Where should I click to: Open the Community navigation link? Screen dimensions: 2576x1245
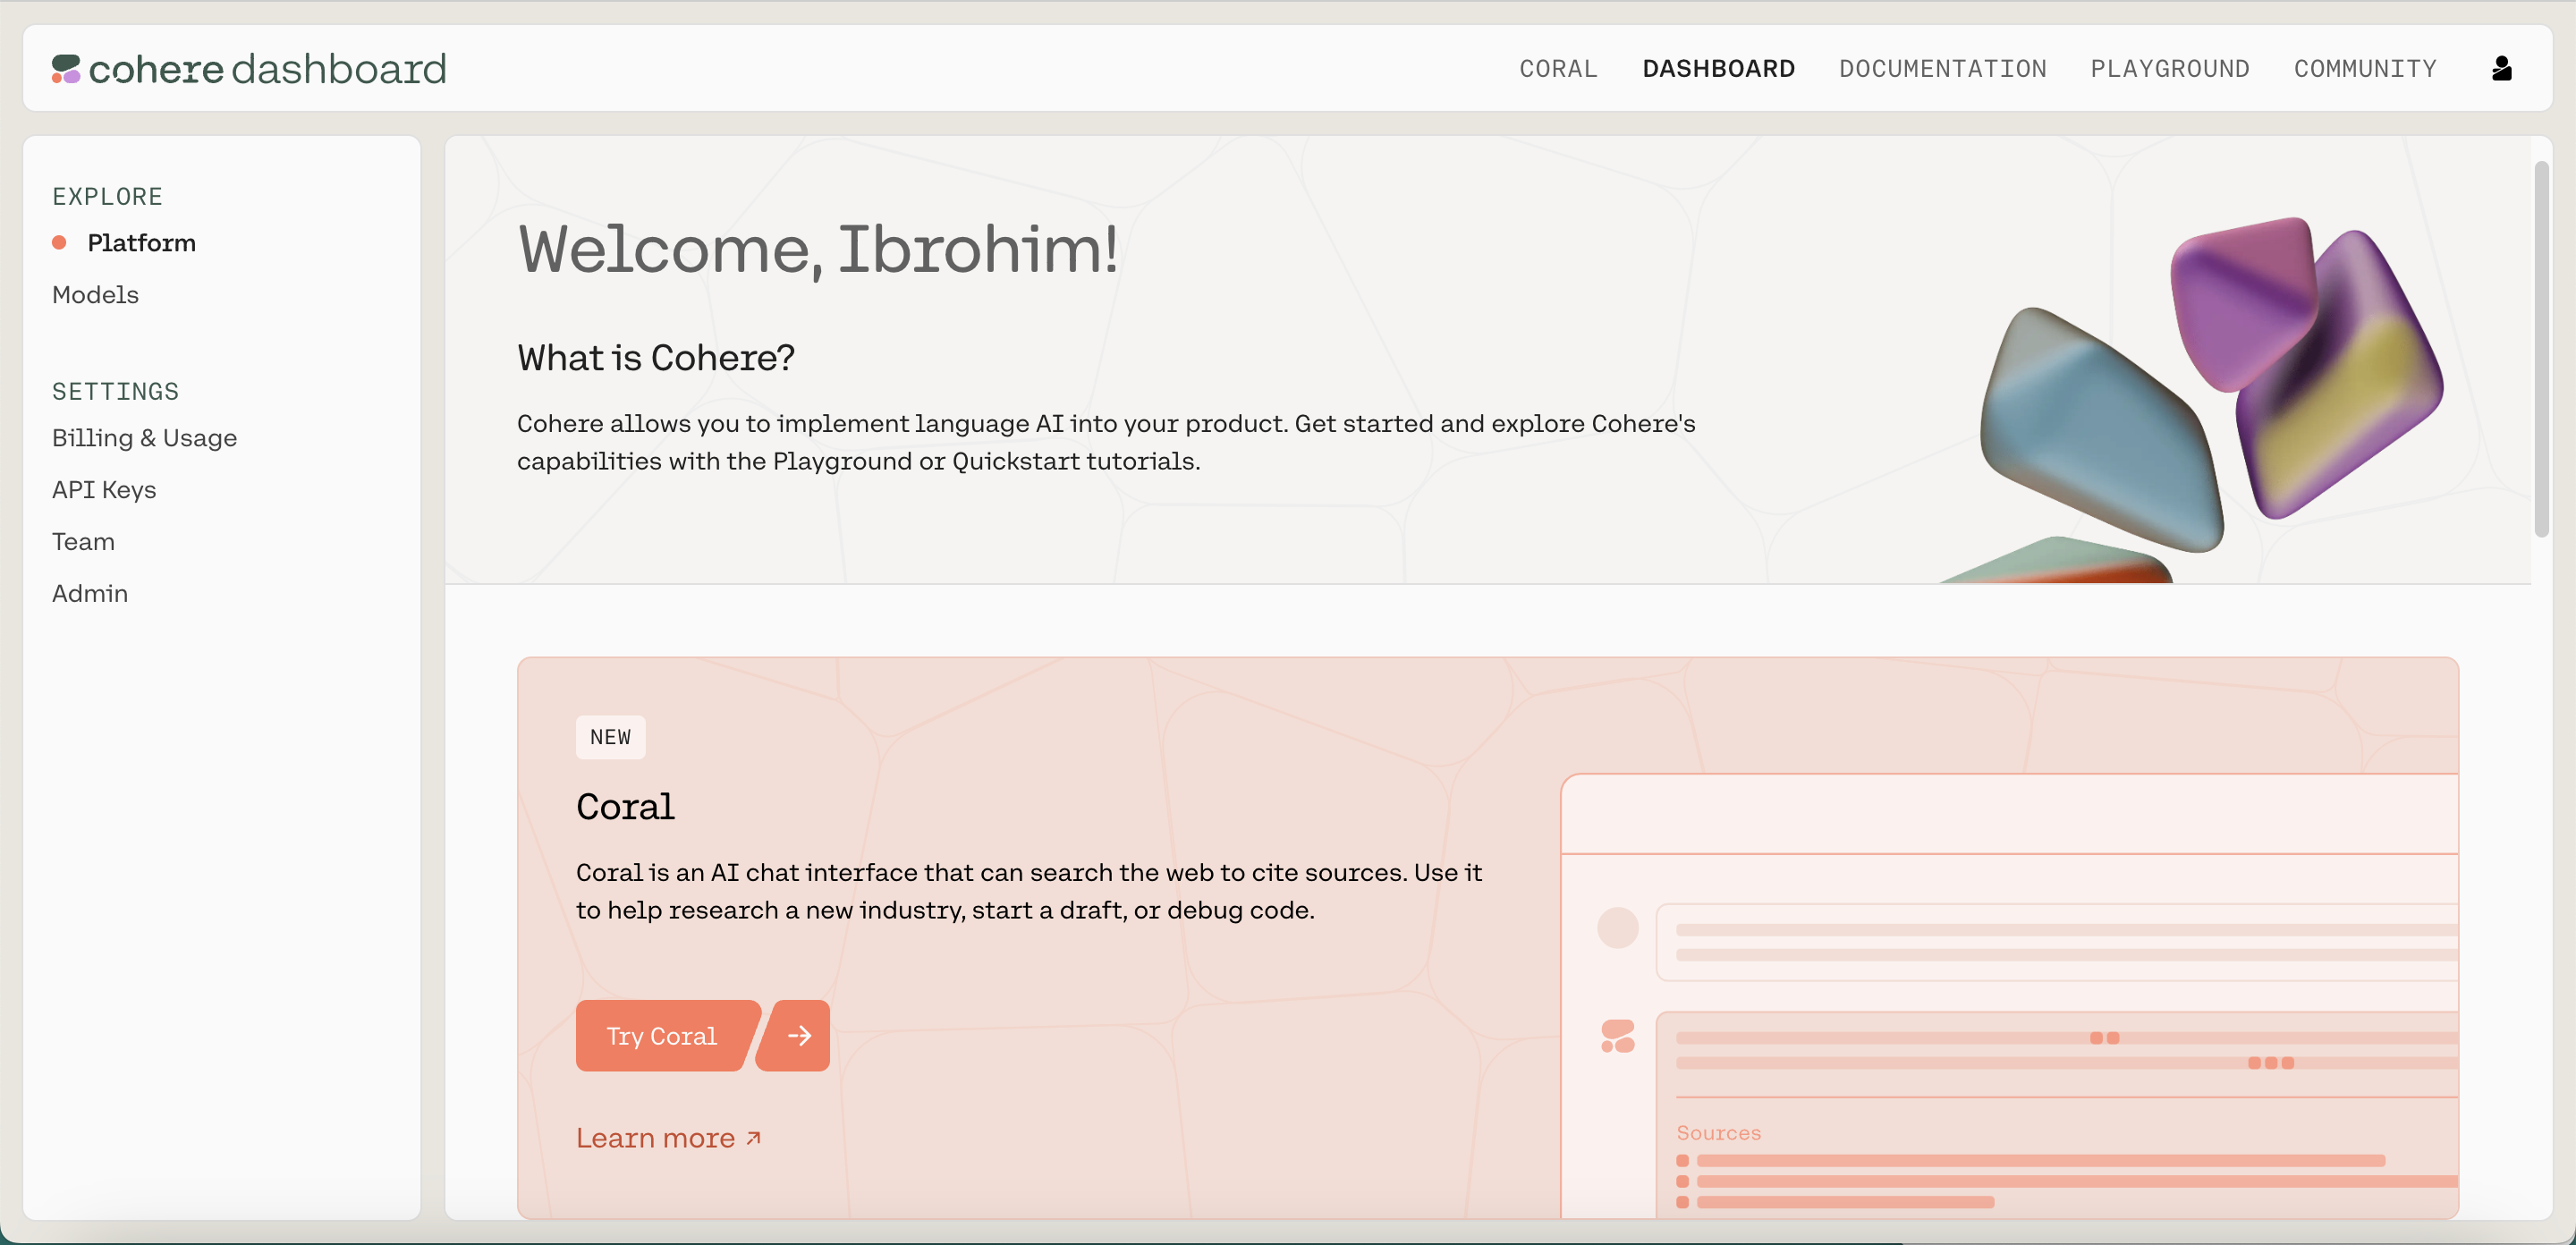(2364, 69)
